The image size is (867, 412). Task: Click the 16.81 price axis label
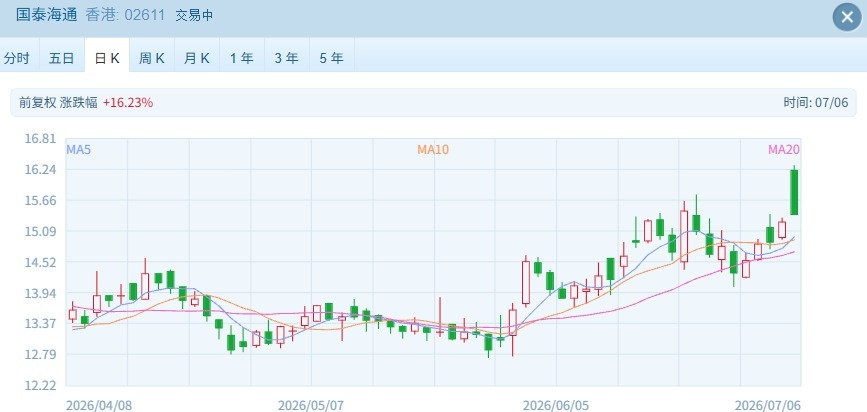coord(40,138)
